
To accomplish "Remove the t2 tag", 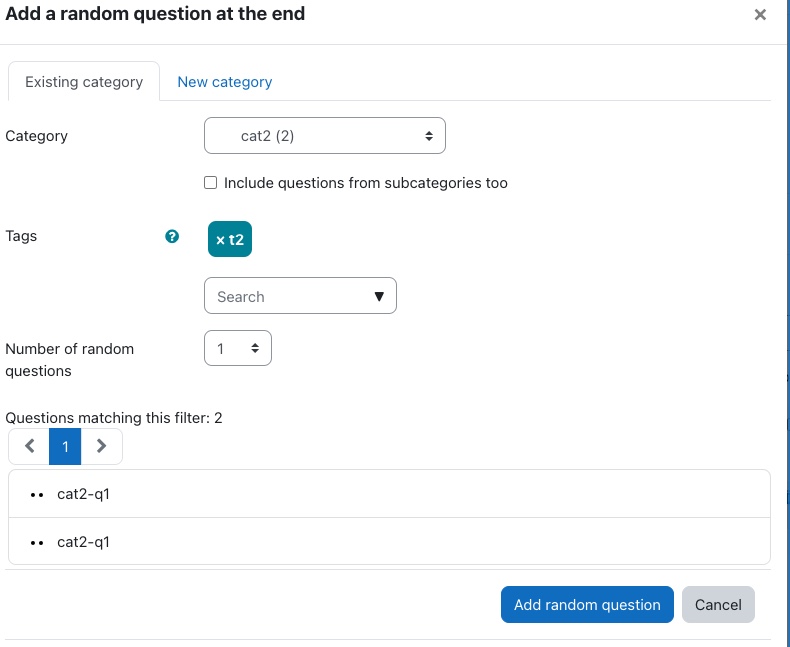I will point(230,239).
